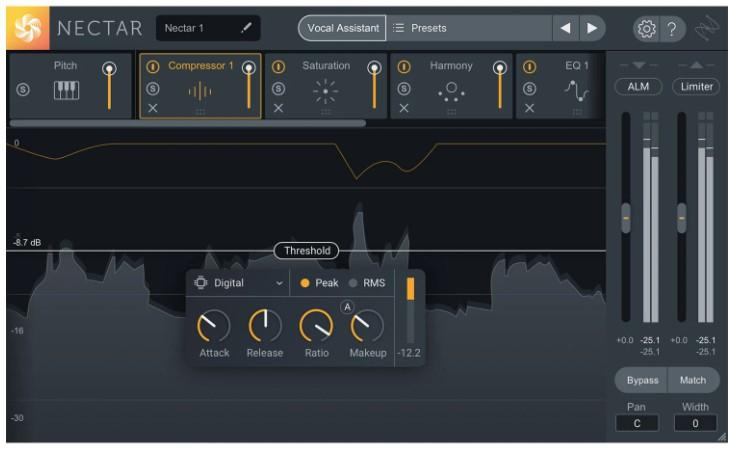Click the Saturation mix slider
The image size is (736, 449).
click(x=374, y=86)
